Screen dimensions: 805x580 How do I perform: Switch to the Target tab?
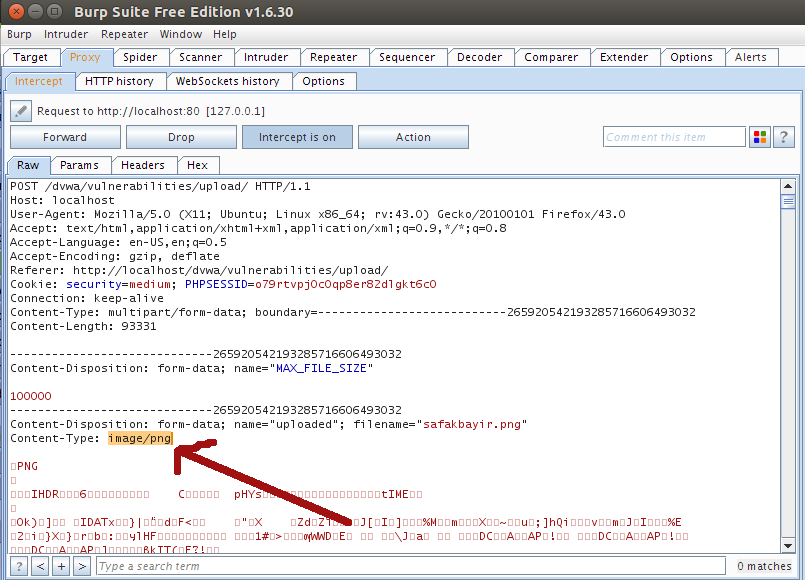[31, 57]
